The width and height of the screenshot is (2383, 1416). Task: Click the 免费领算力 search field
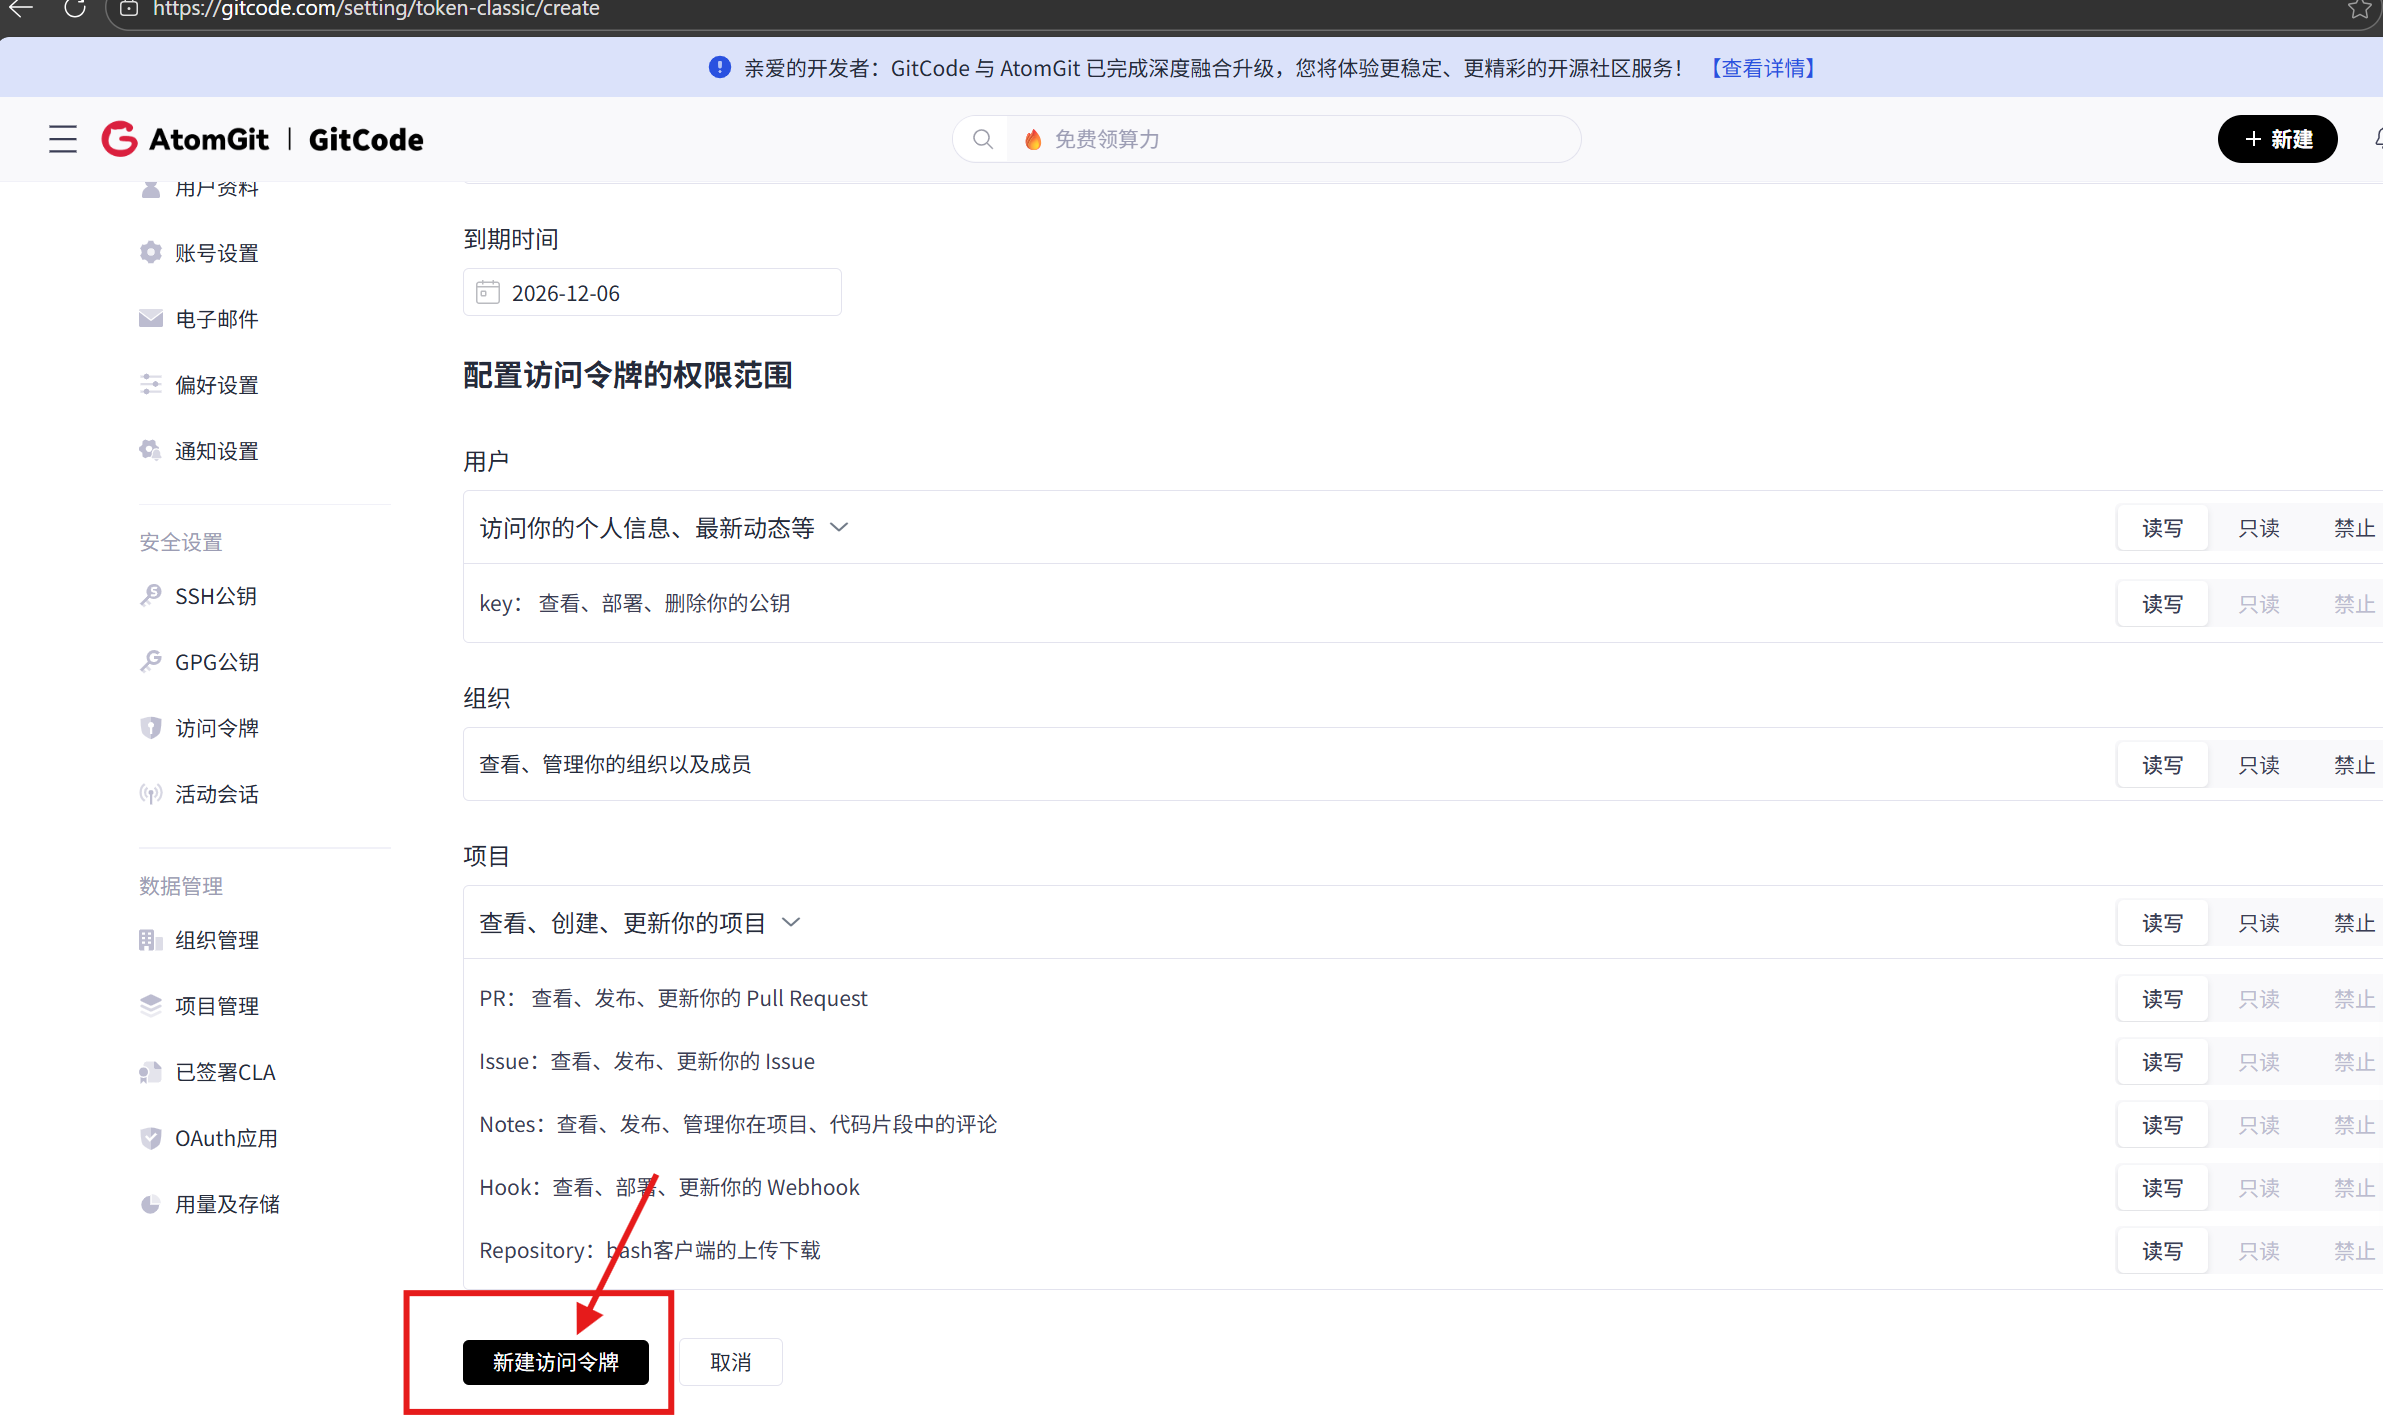[x=1300, y=139]
